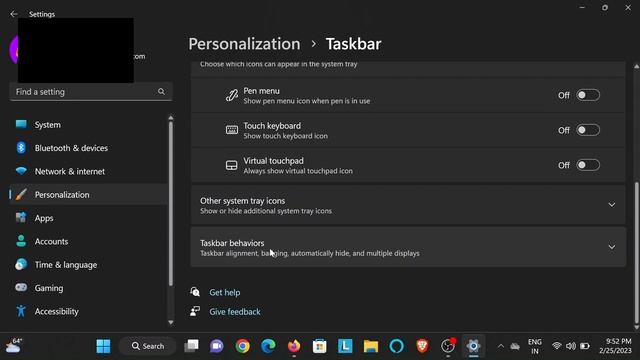This screenshot has width=640, height=360.
Task: Click the Settings gear in taskbar
Action: 473,346
